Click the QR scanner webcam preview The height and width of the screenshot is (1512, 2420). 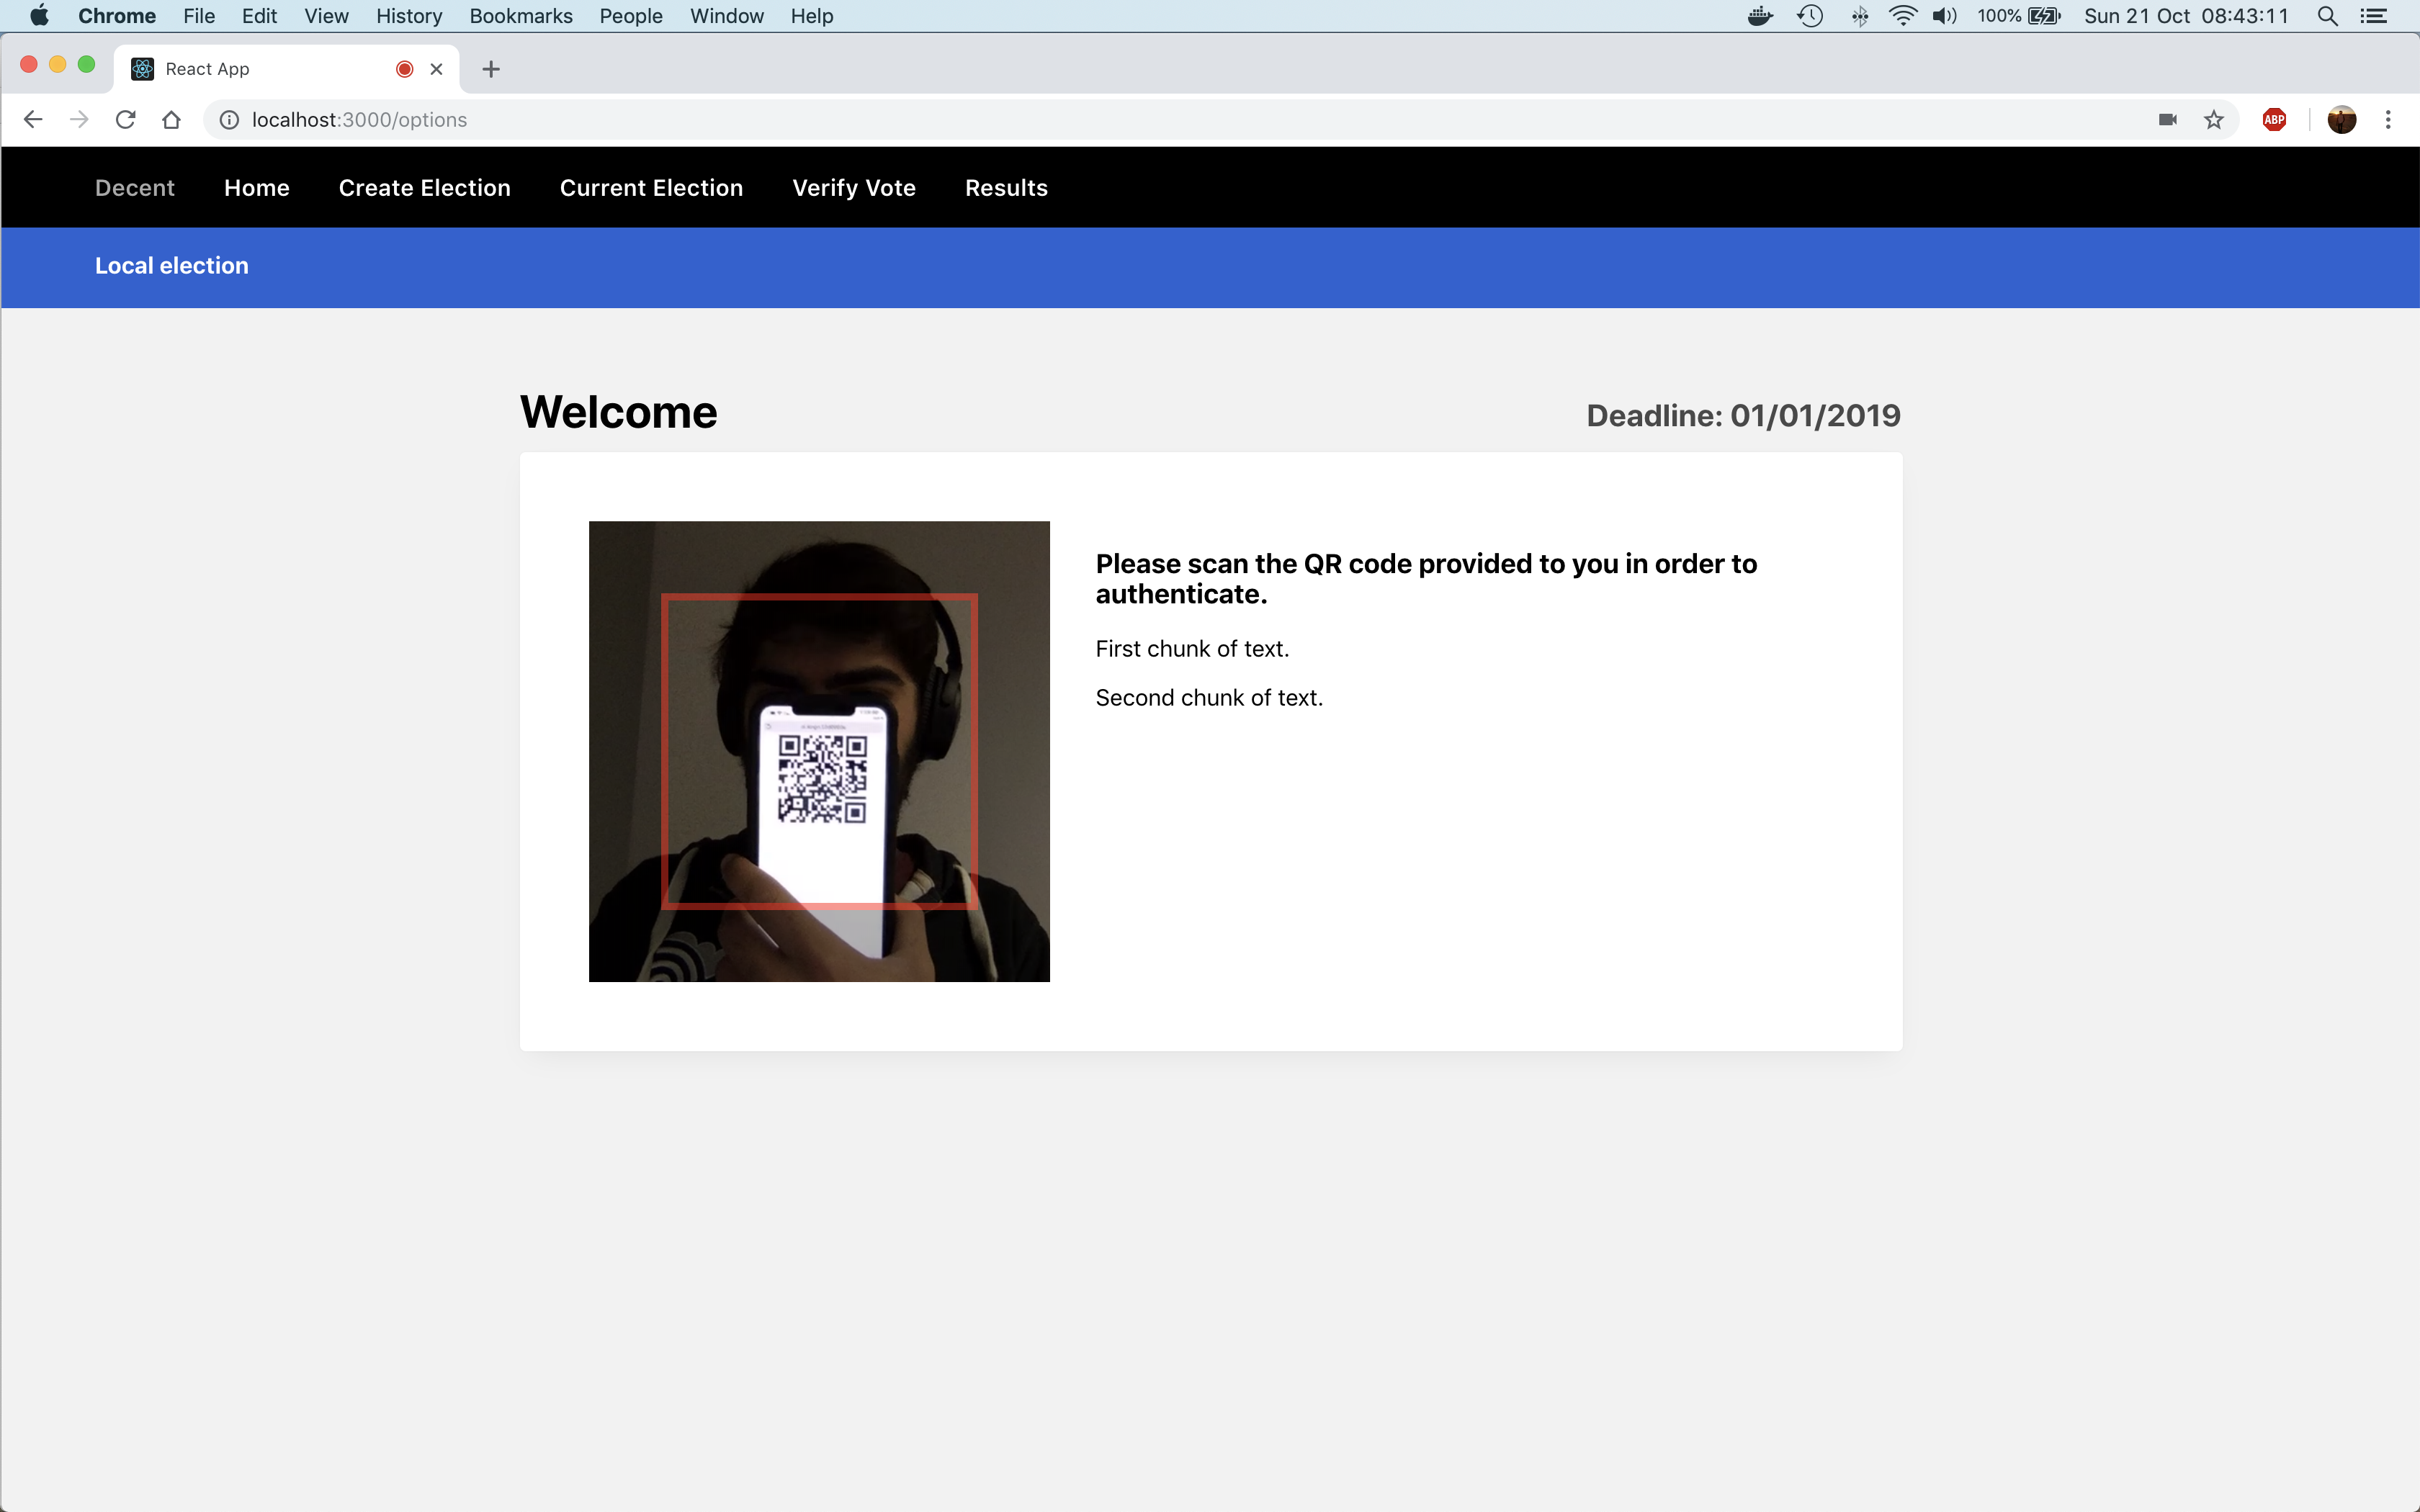[819, 751]
